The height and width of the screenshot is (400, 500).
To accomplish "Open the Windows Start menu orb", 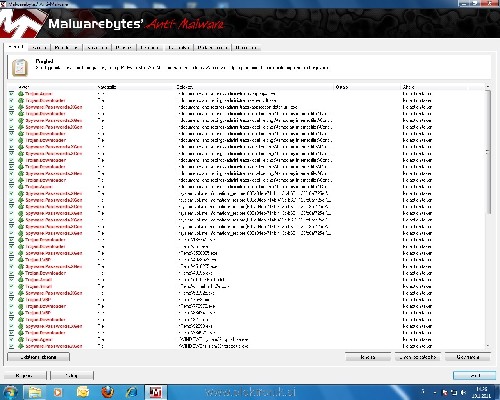I will click(9, 392).
